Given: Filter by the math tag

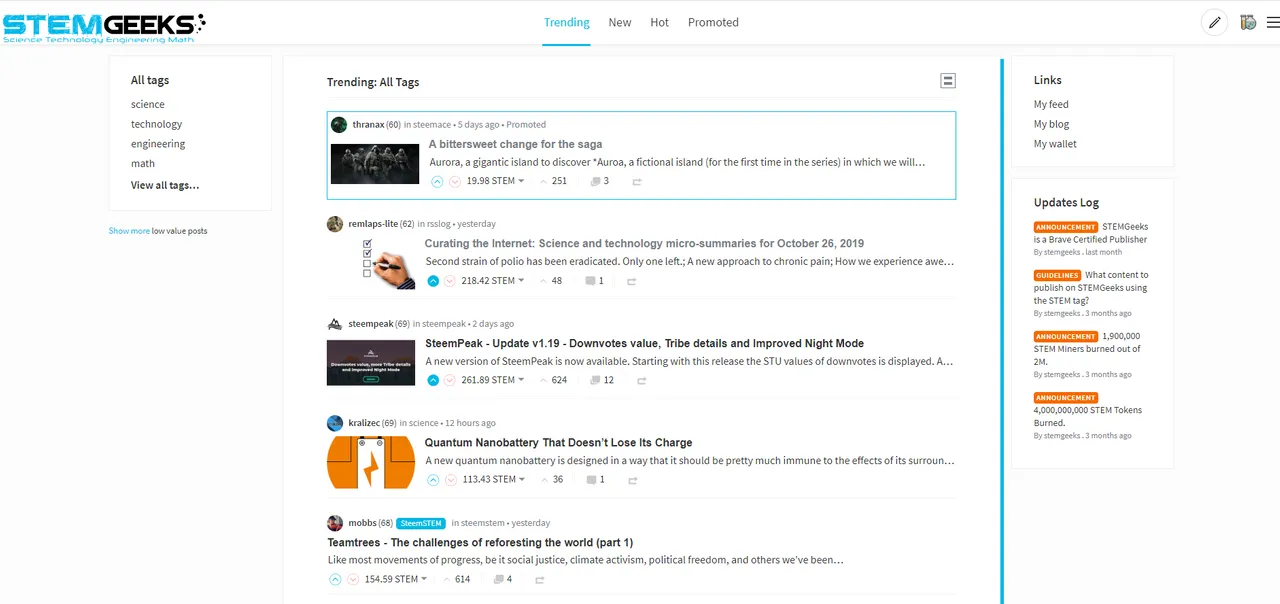Looking at the screenshot, I should (x=143, y=163).
